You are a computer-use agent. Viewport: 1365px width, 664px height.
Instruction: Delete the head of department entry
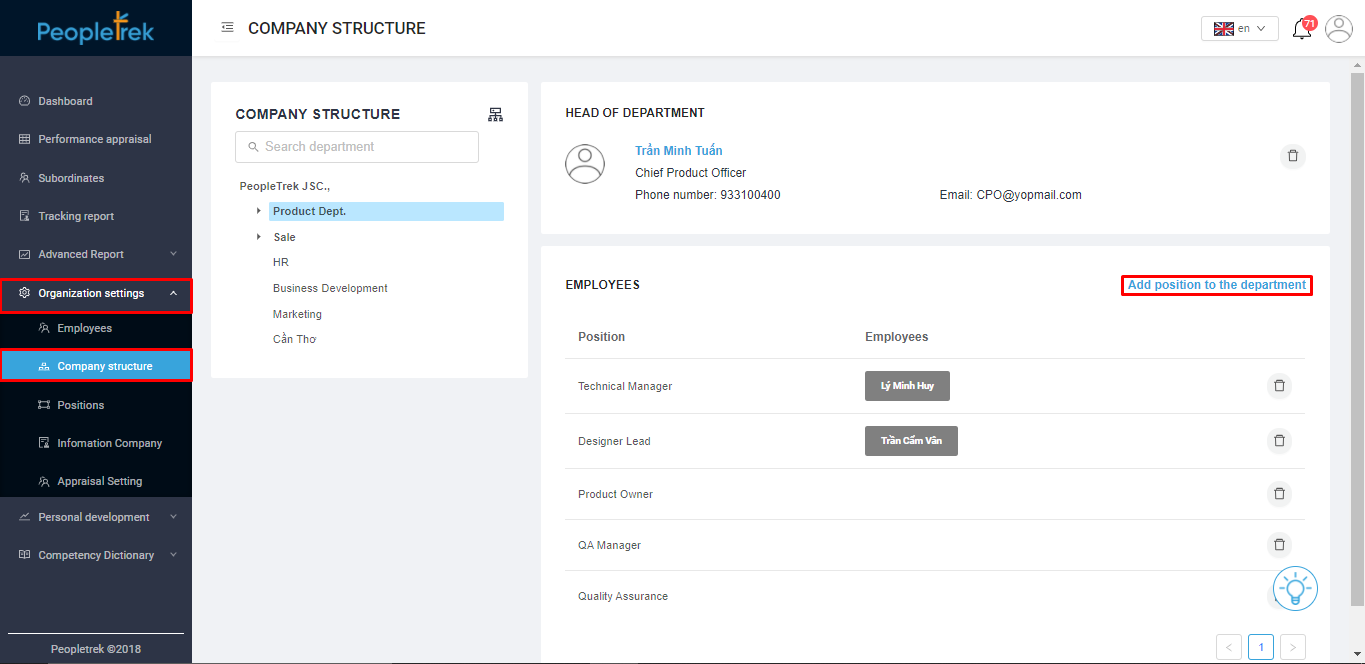[1292, 156]
